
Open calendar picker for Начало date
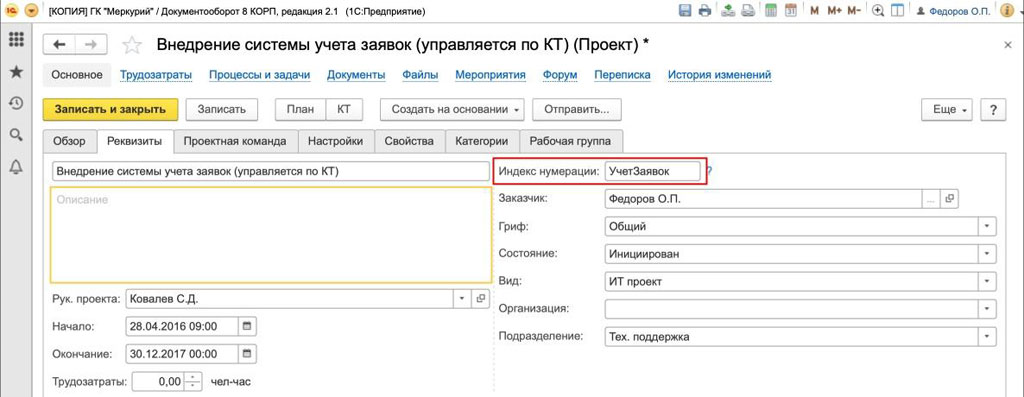247,326
